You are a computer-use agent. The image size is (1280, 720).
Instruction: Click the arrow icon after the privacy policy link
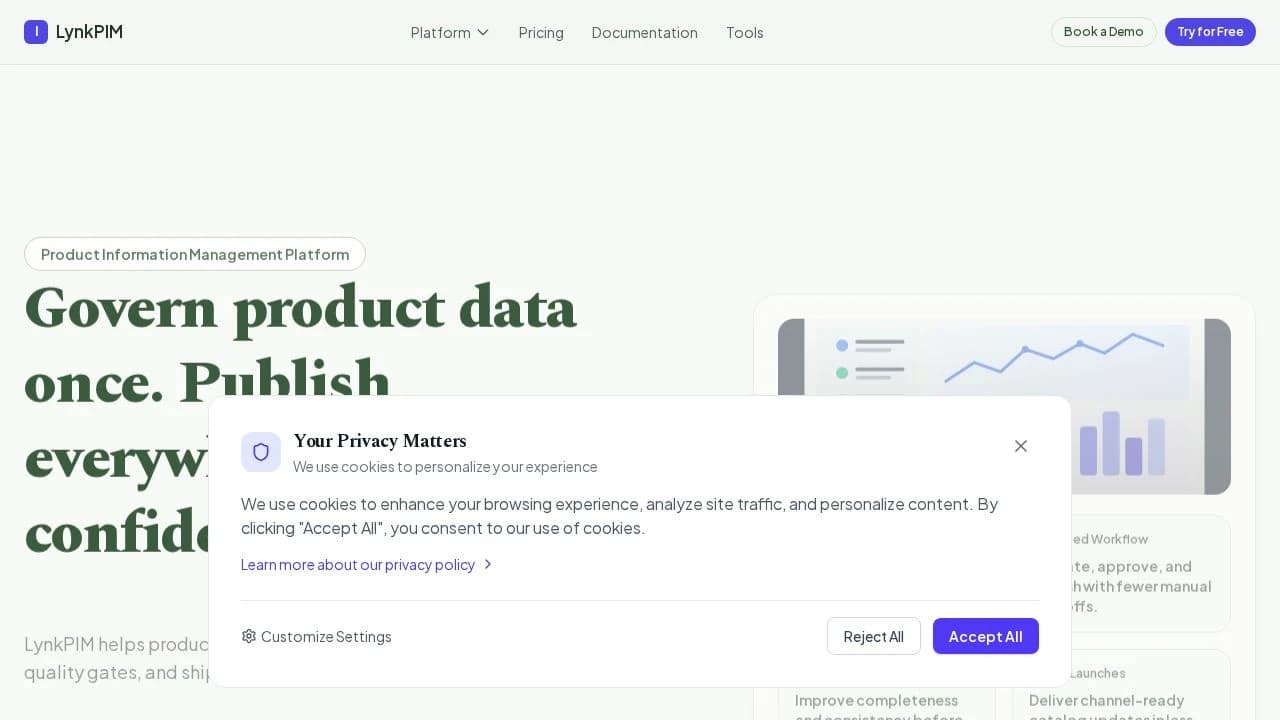click(x=488, y=565)
